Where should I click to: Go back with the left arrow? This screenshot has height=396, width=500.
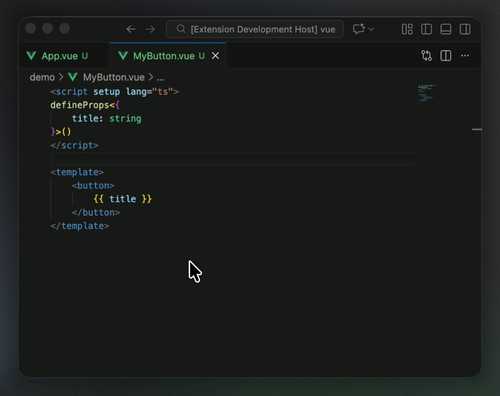(131, 29)
